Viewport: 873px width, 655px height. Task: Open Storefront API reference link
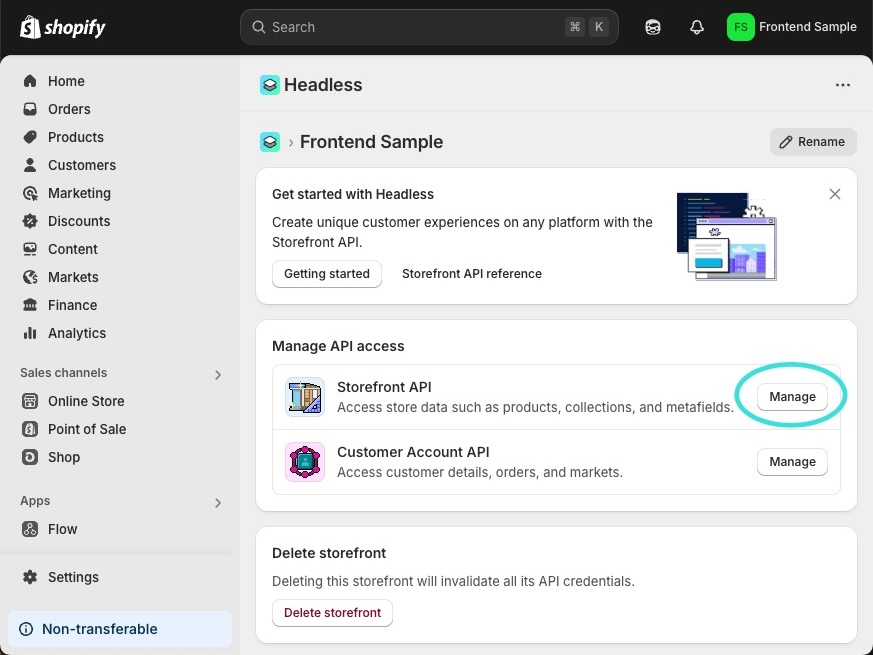(x=472, y=273)
